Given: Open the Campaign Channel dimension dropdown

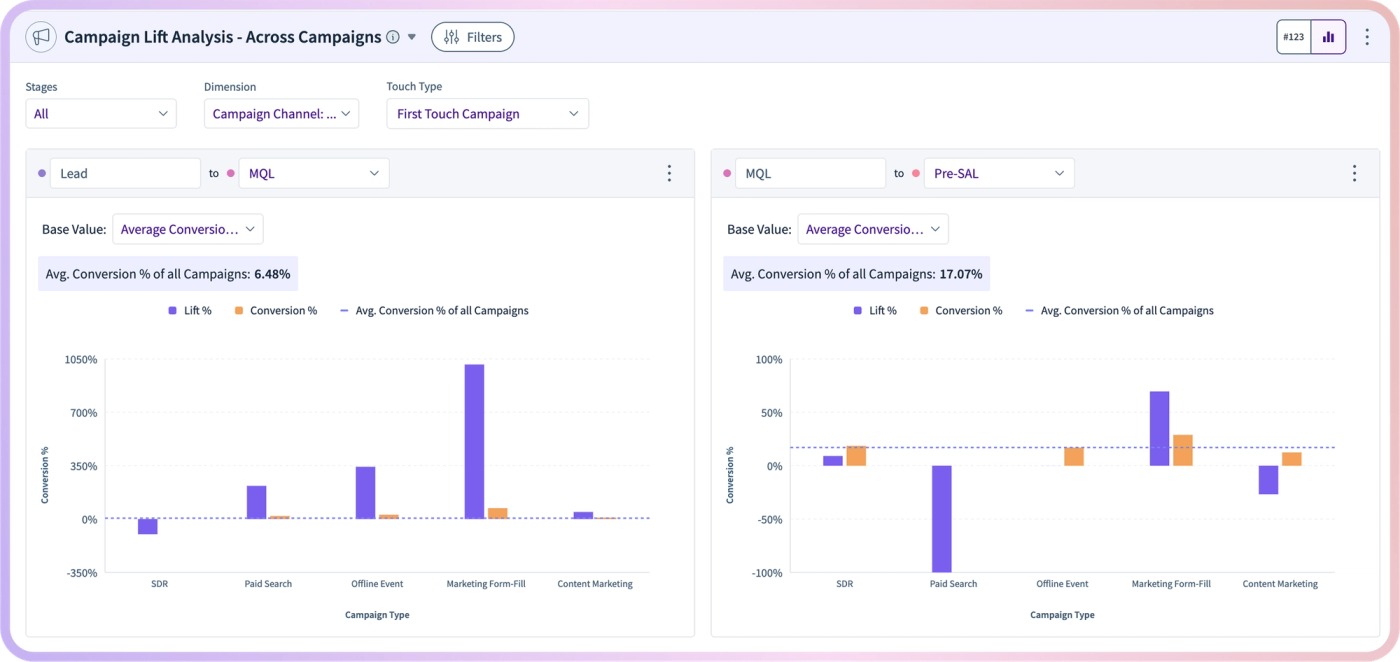Looking at the screenshot, I should [281, 114].
